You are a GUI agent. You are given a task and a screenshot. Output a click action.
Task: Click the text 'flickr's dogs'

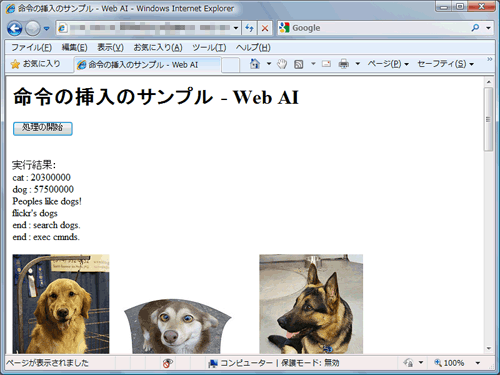pos(35,213)
